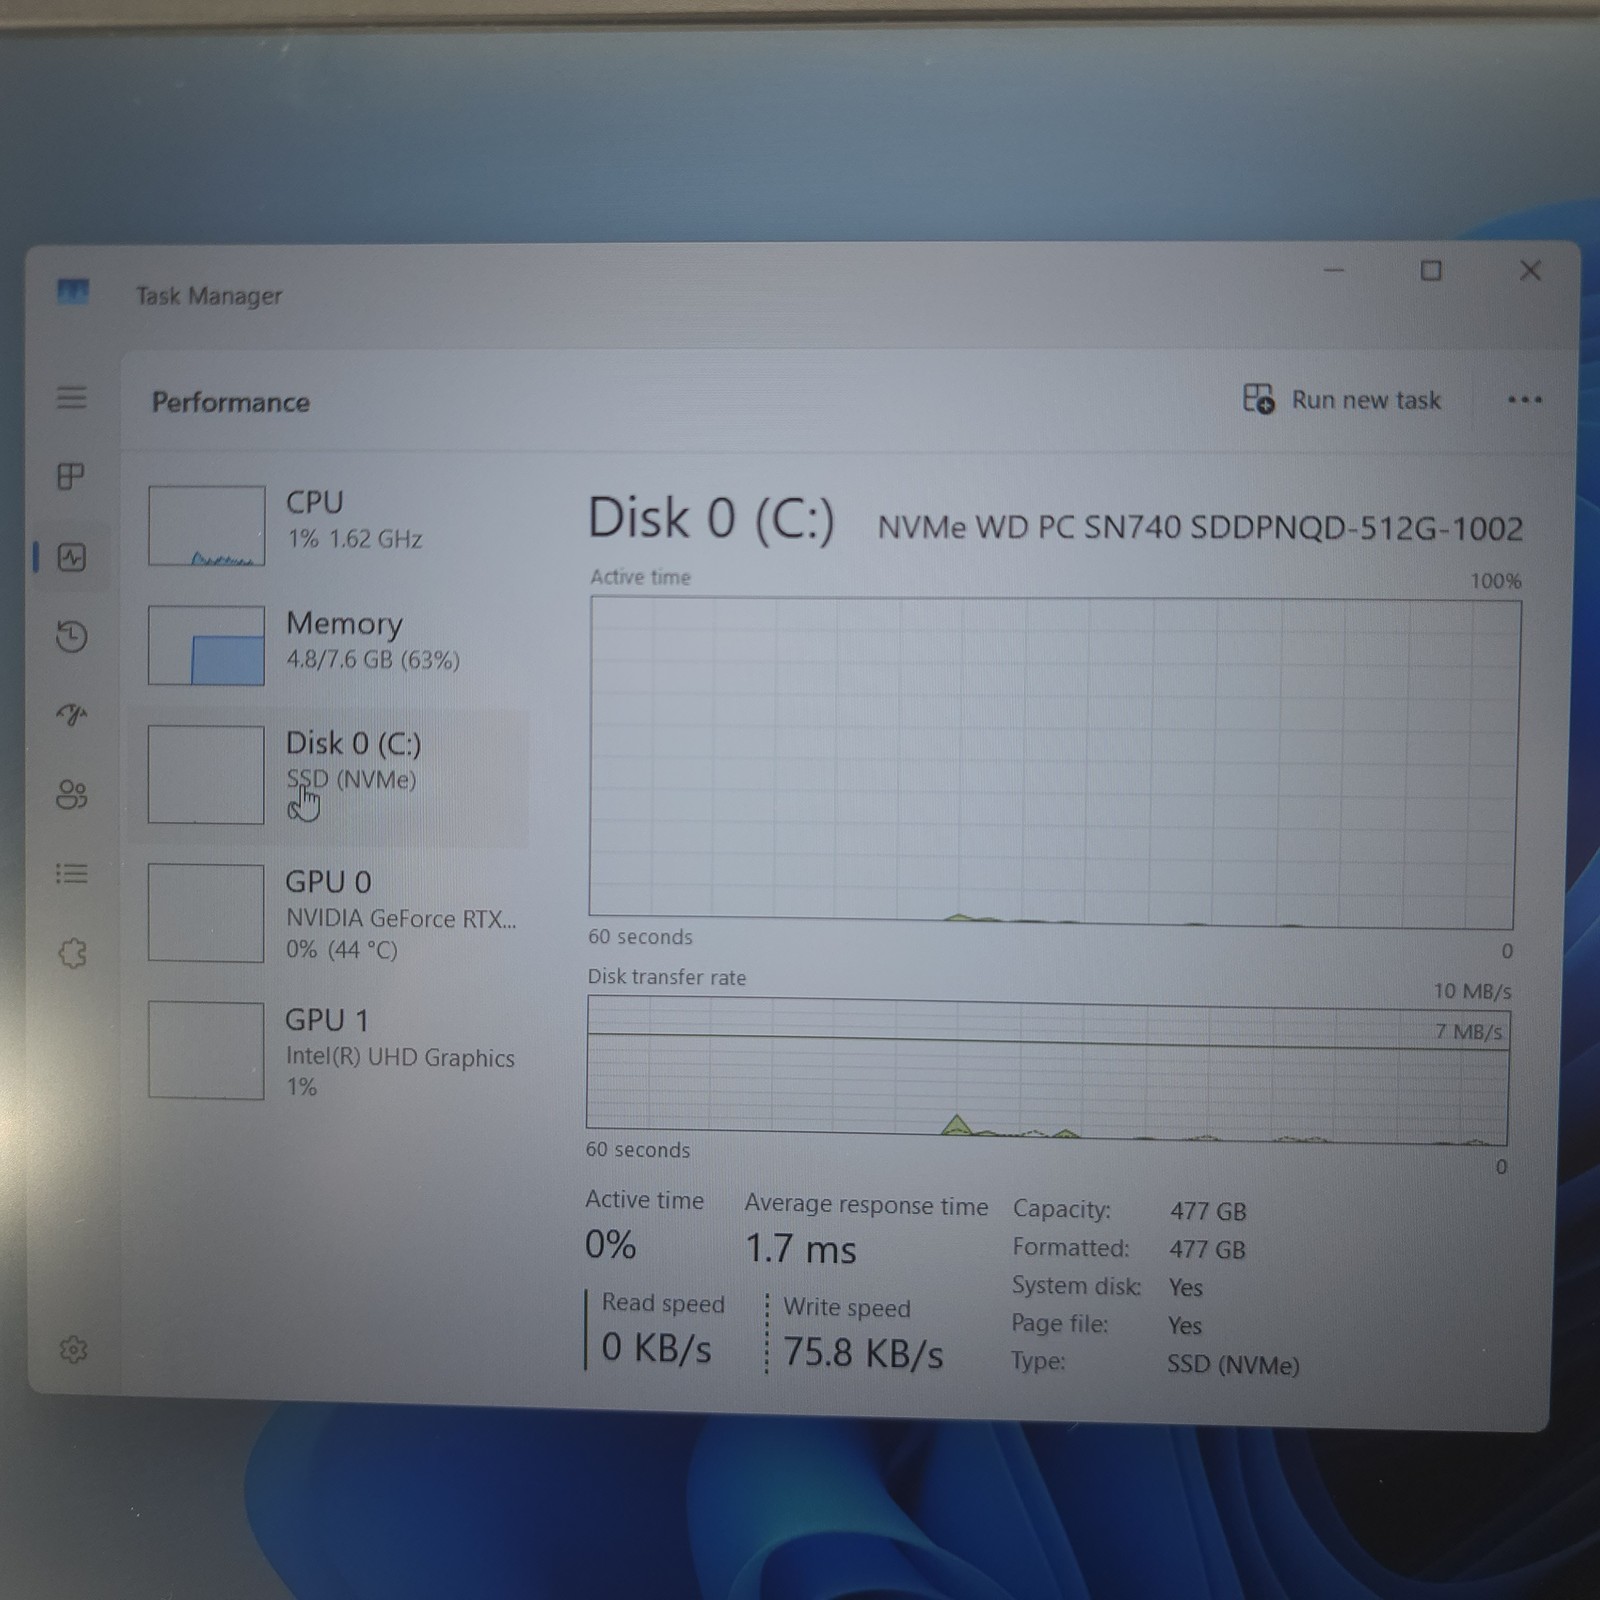The image size is (1600, 1600).
Task: Click the CPU mini graph thumbnail
Action: tap(206, 526)
